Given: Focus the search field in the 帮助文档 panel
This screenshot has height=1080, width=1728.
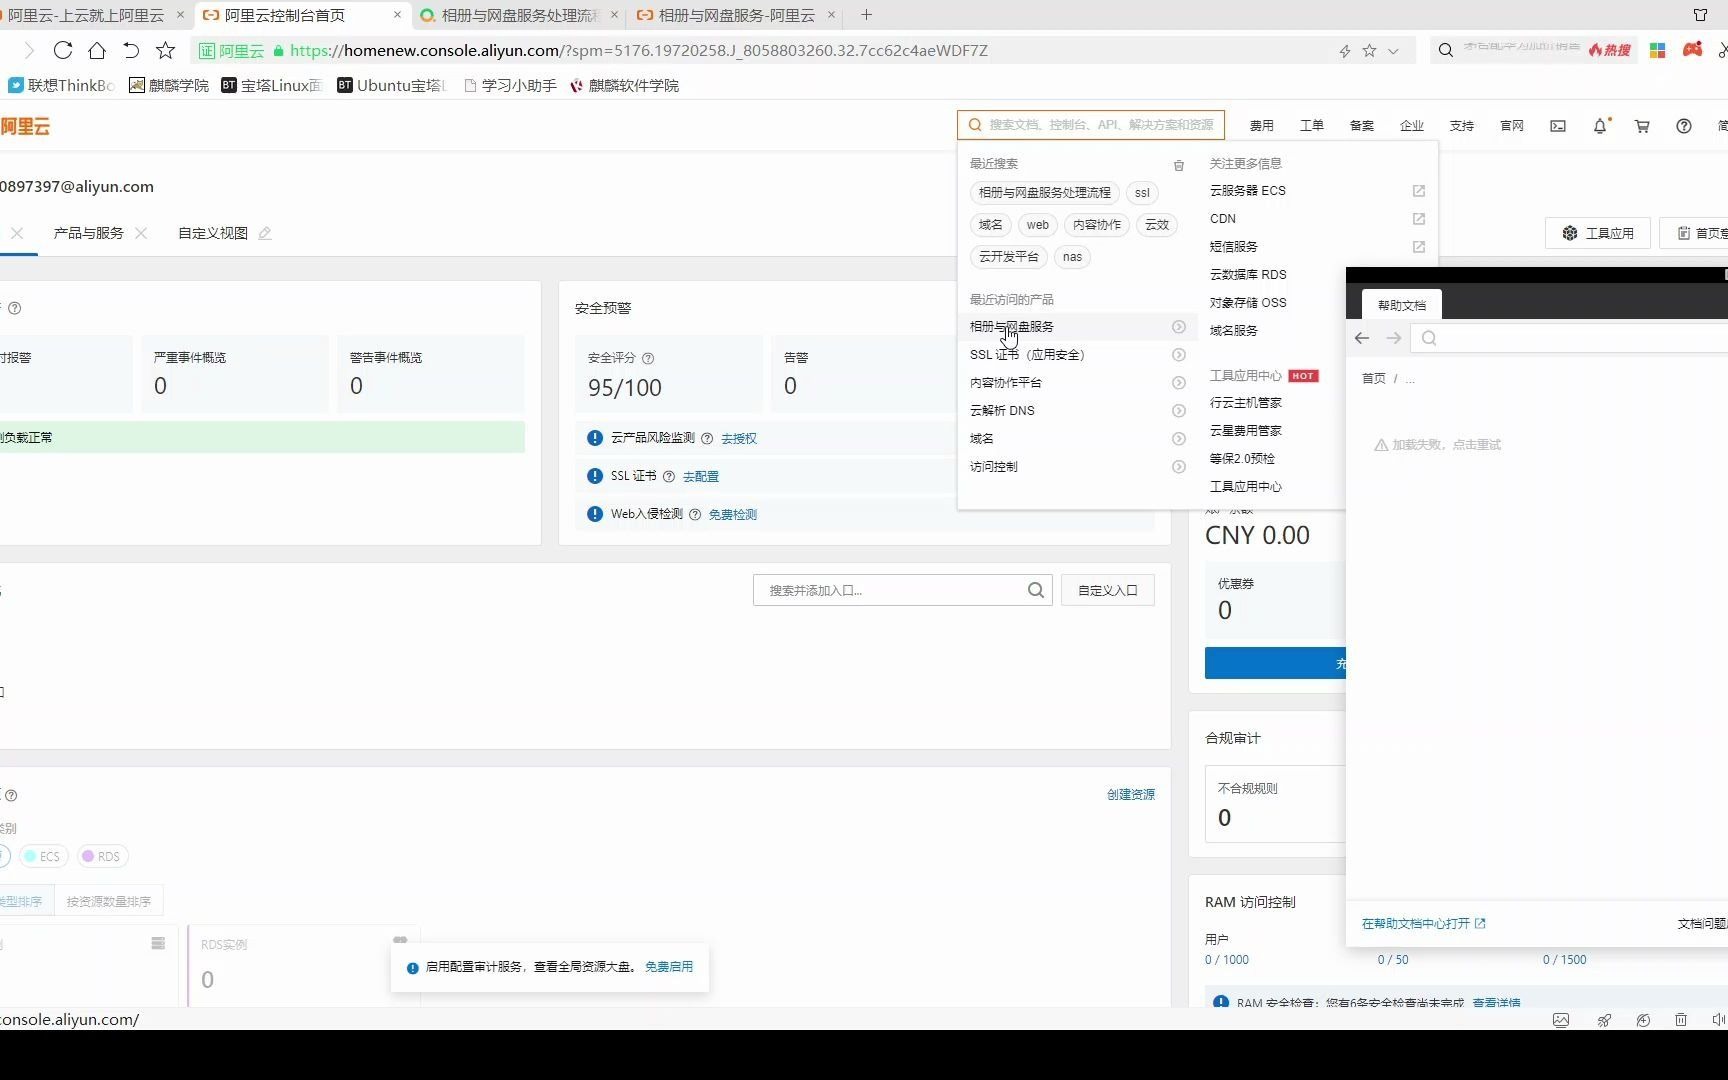Looking at the screenshot, I should [1570, 338].
